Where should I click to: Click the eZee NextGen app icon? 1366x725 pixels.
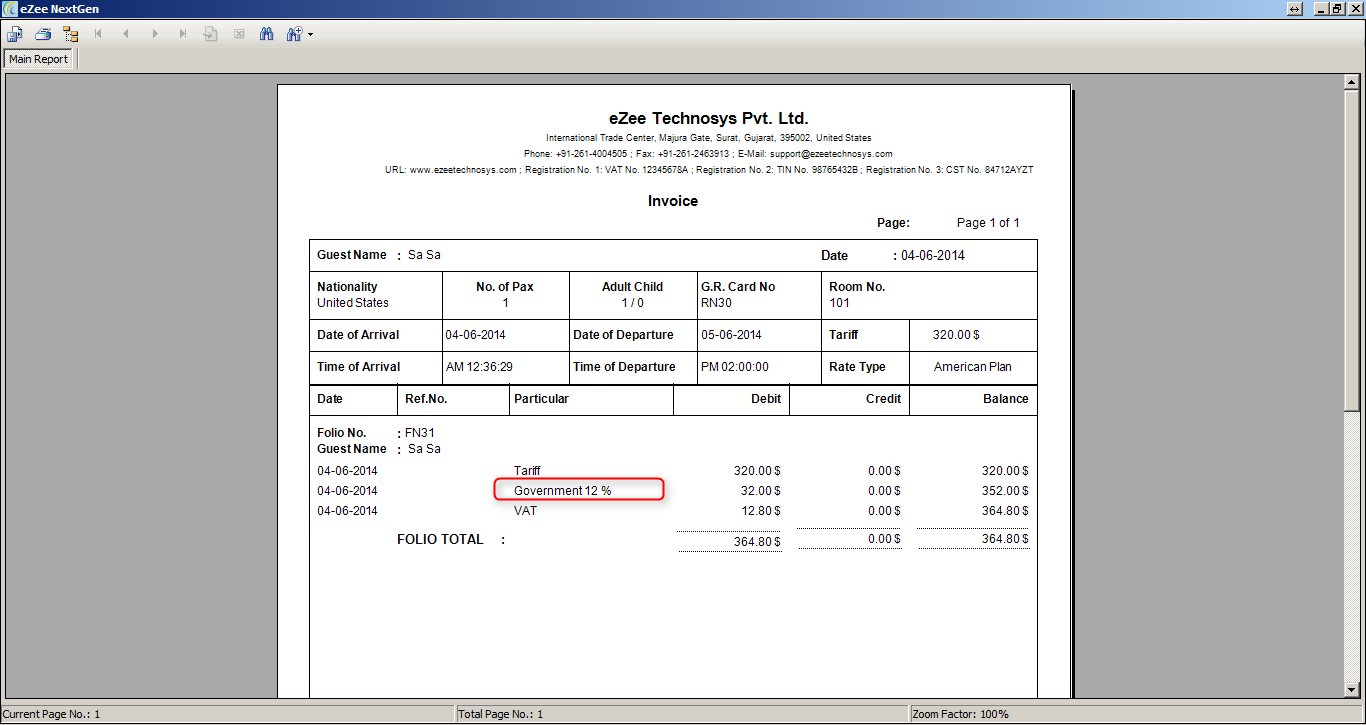click(x=9, y=8)
